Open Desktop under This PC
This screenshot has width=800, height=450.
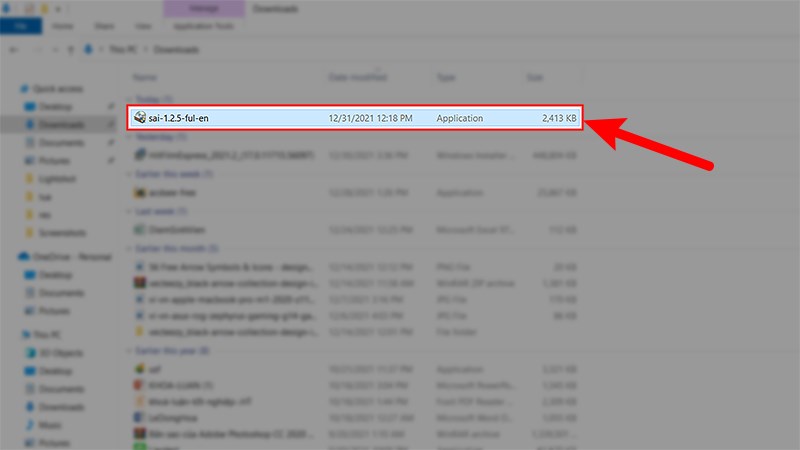click(x=55, y=371)
